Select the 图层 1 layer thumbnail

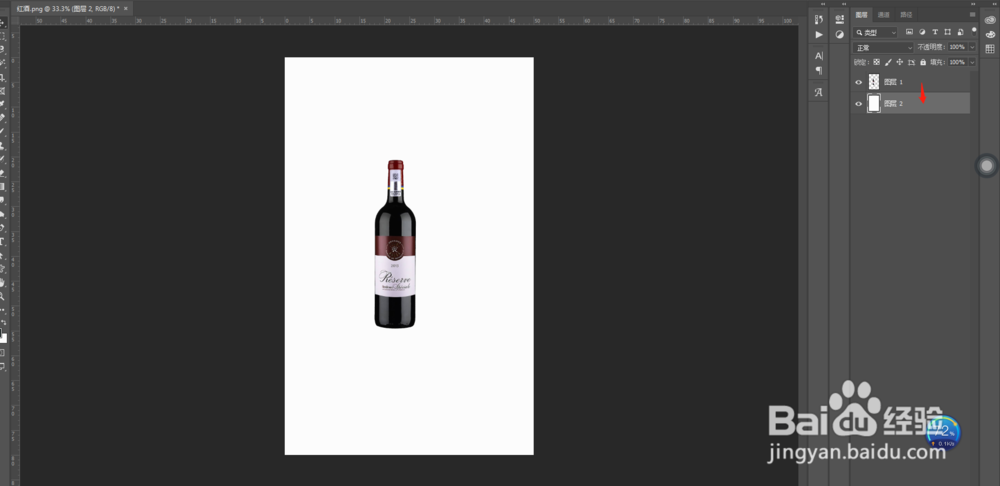tap(874, 82)
